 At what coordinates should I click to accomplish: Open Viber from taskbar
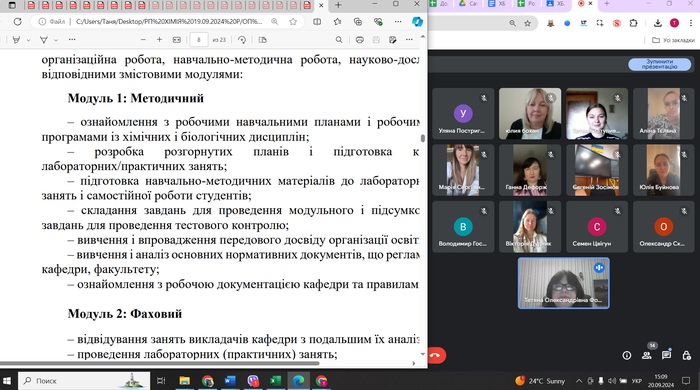click(x=253, y=381)
